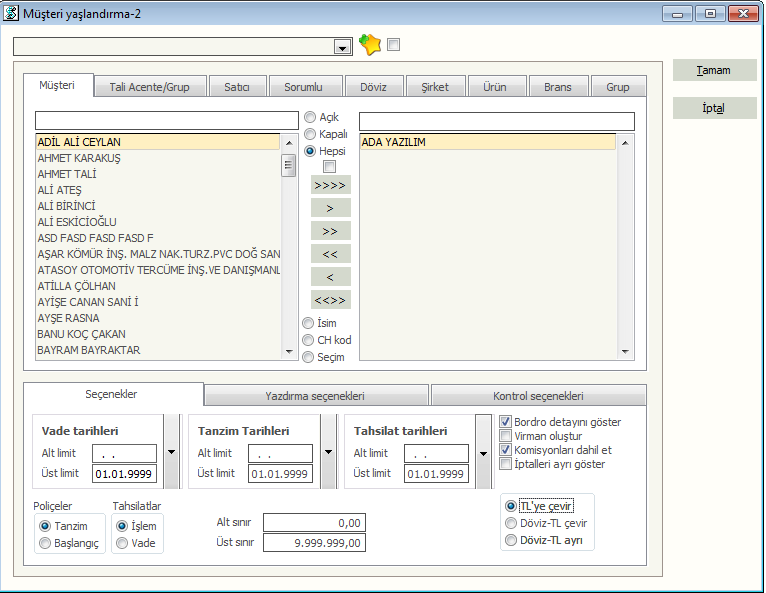Click the single > transfer arrow button
The image size is (766, 593).
tap(330, 208)
